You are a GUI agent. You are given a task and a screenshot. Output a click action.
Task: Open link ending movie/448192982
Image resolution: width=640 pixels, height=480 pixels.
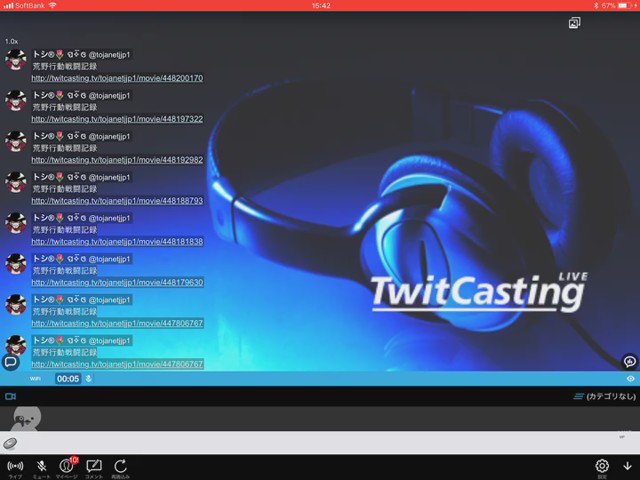pyautogui.click(x=117, y=160)
